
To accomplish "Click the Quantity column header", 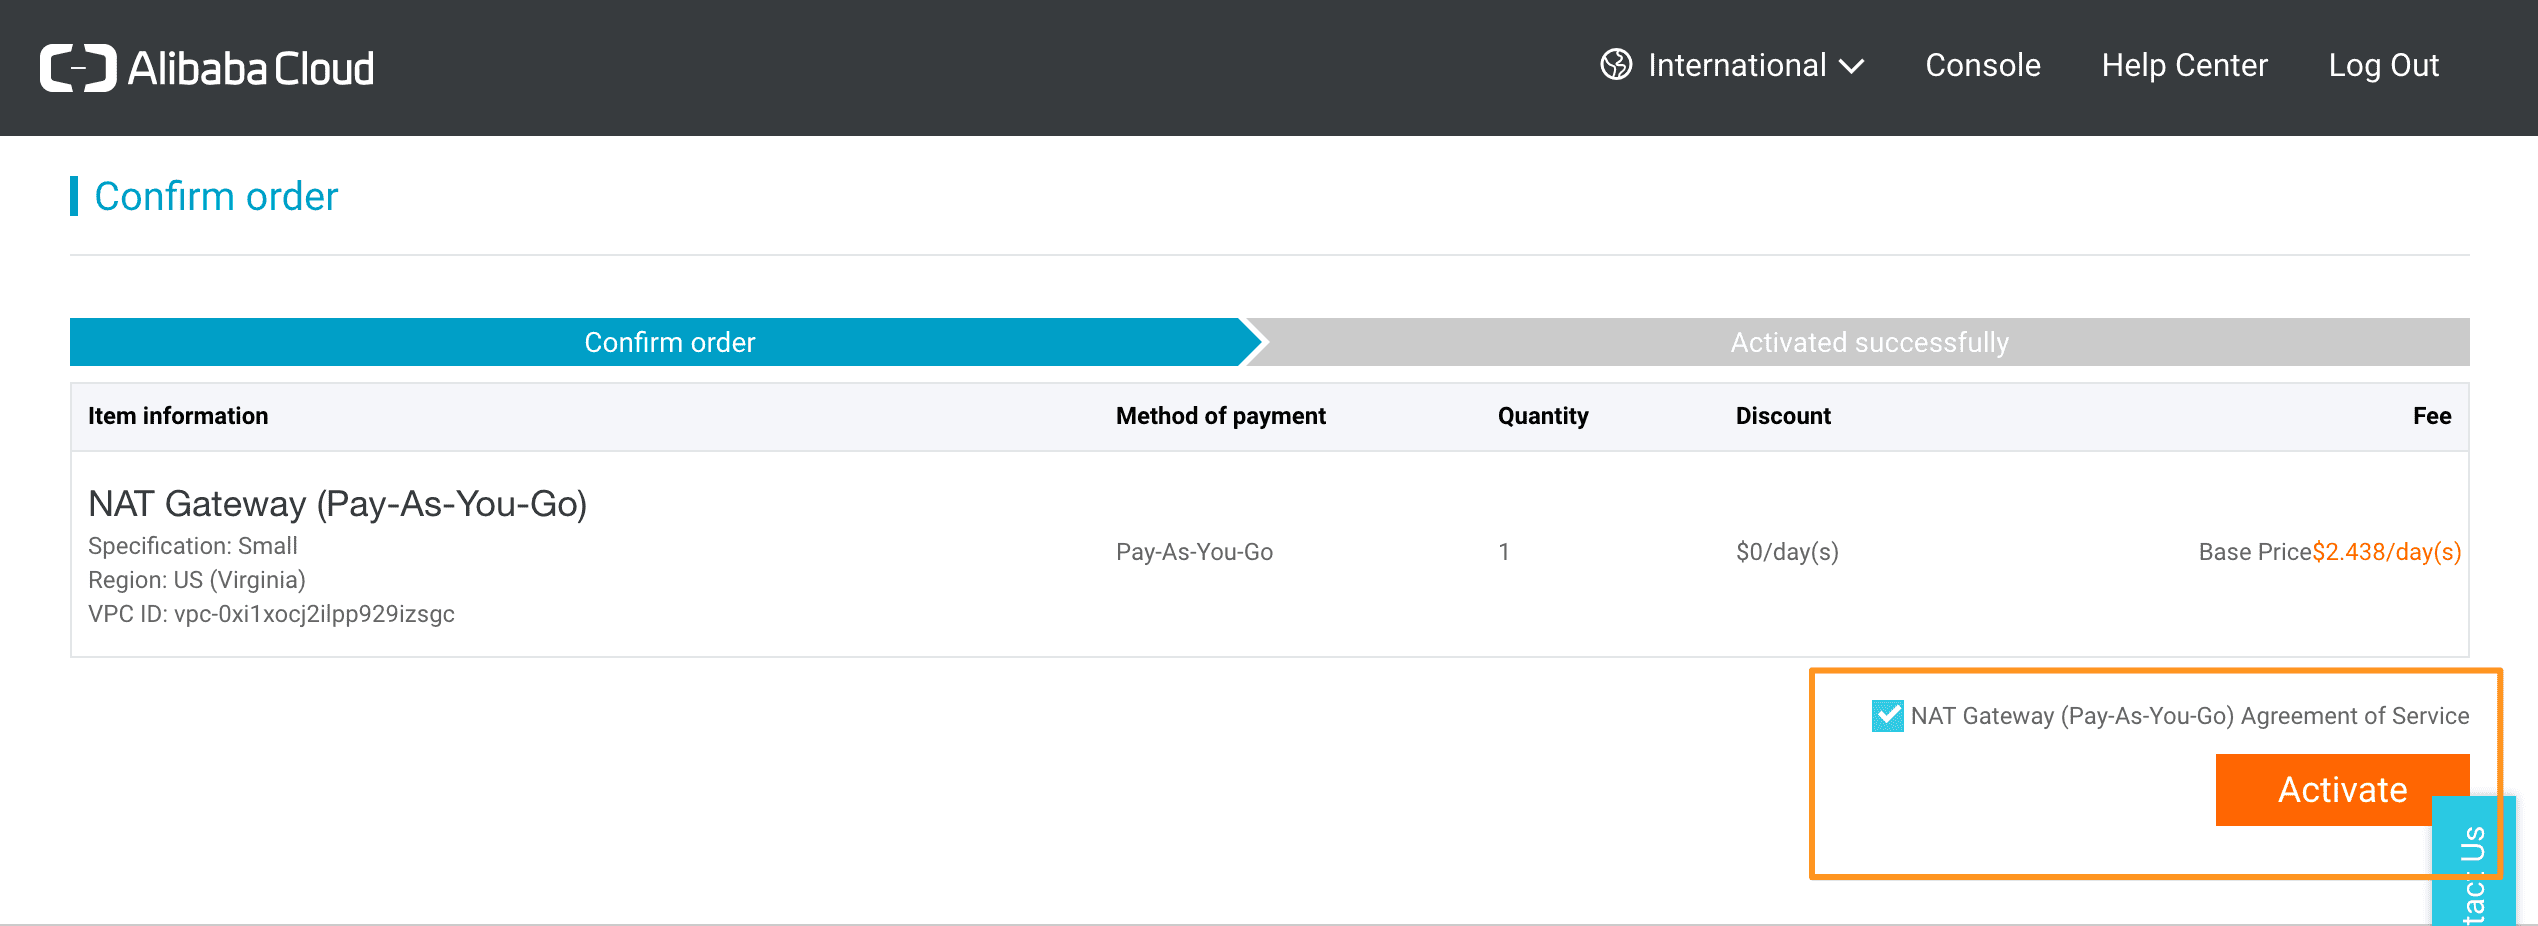I will [1542, 416].
